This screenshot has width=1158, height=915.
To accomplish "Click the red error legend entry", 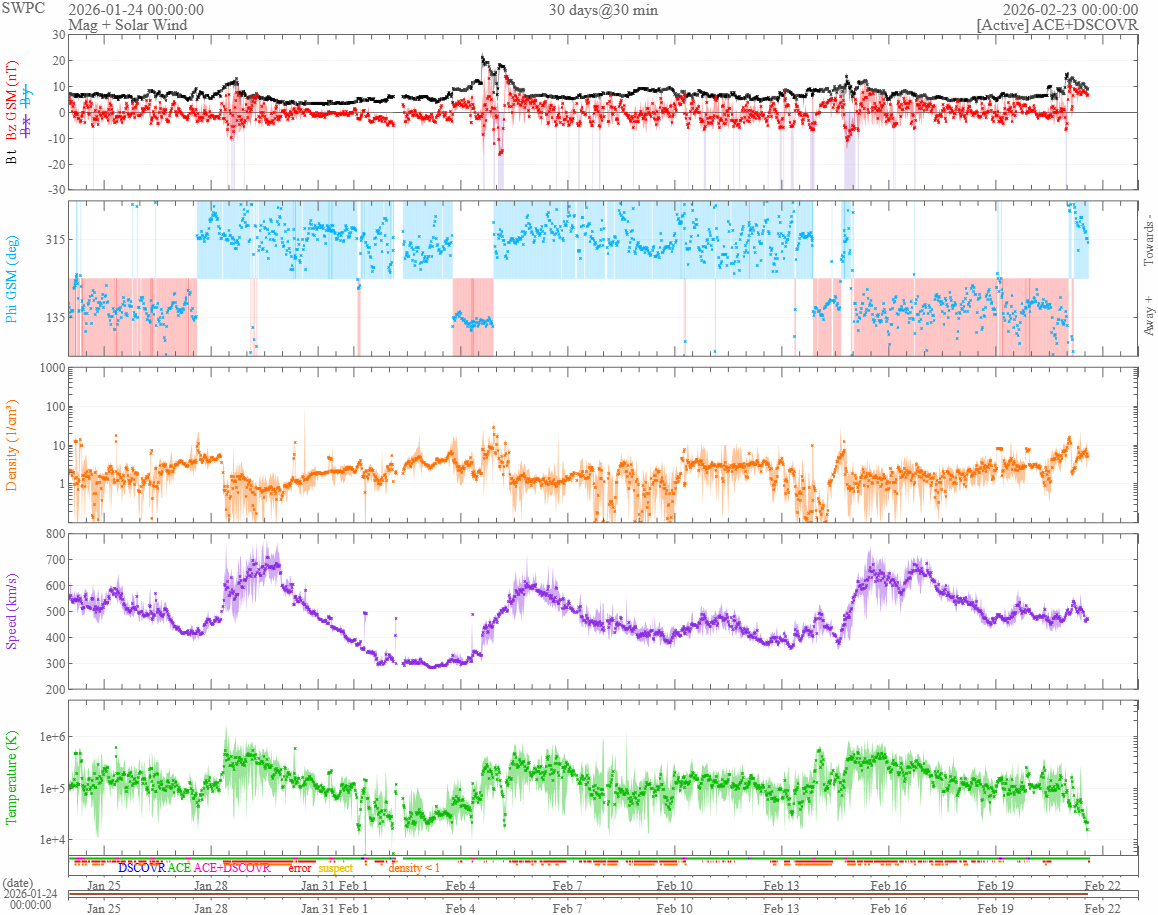I will (x=300, y=868).
